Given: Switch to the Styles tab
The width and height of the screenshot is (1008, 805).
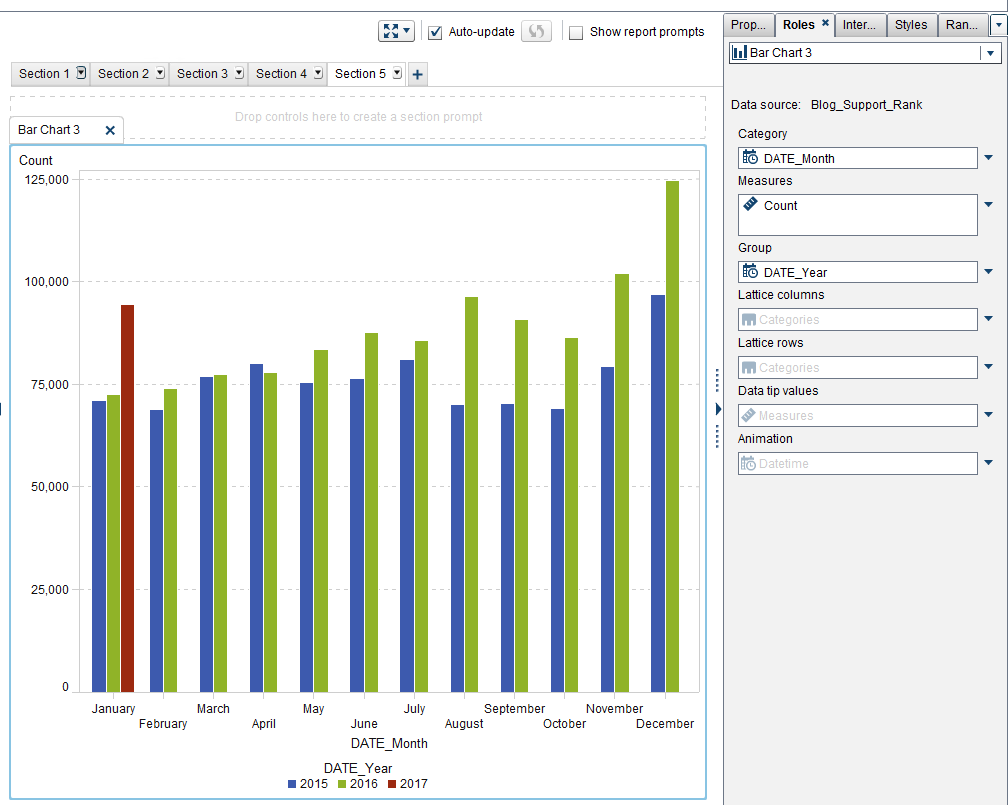Looking at the screenshot, I should pyautogui.click(x=911, y=25).
